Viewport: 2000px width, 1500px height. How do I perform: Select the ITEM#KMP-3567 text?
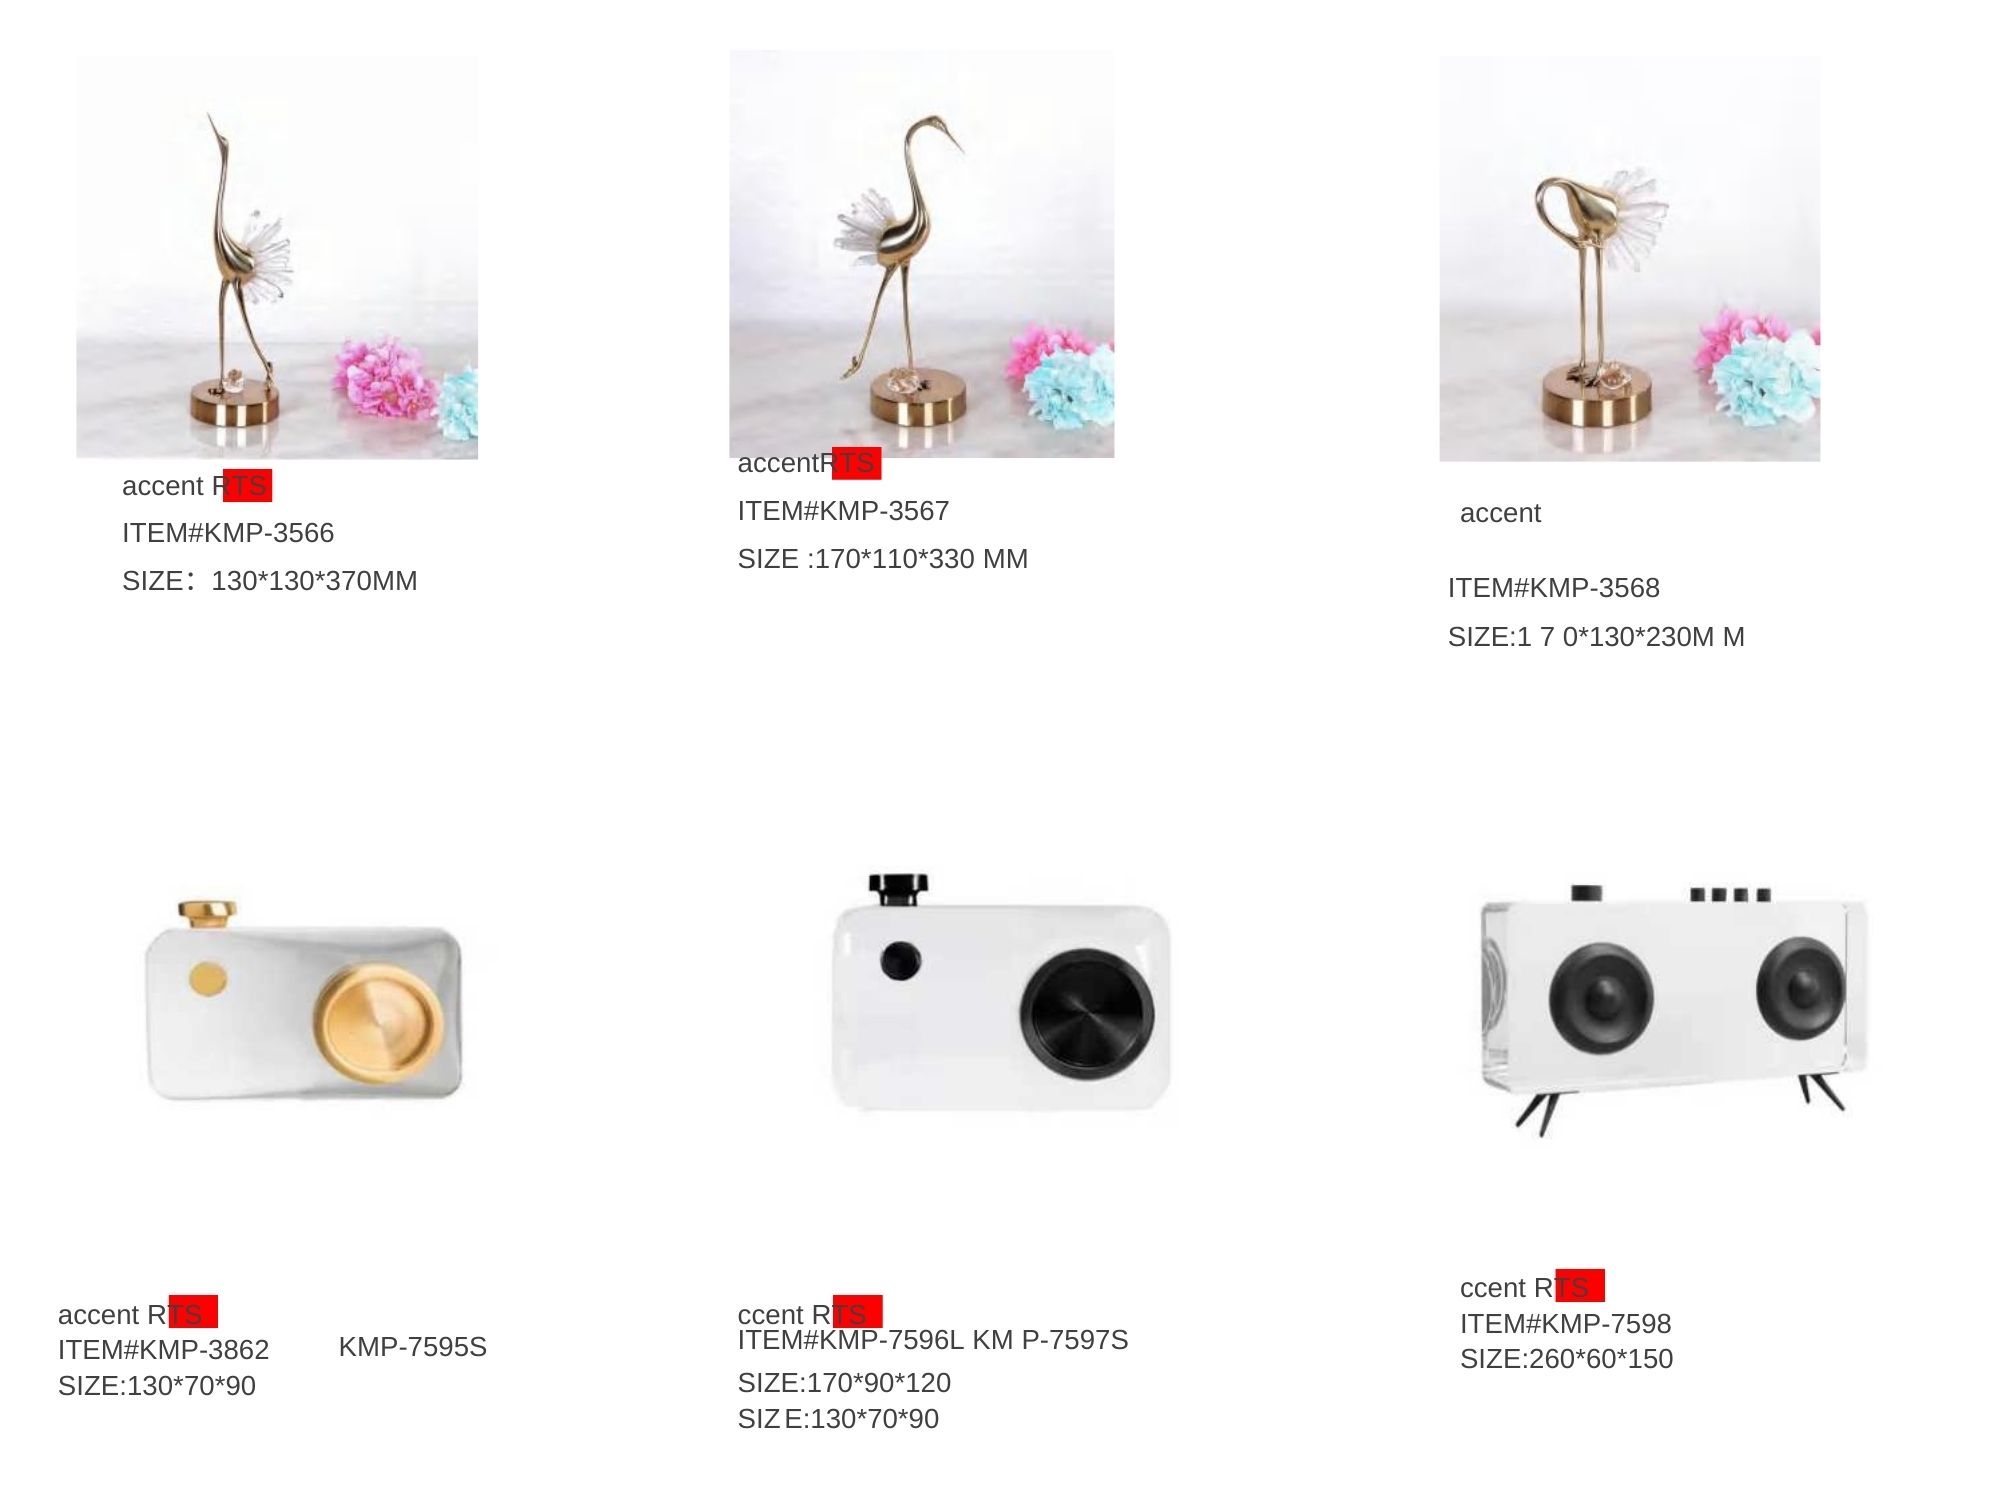843,511
